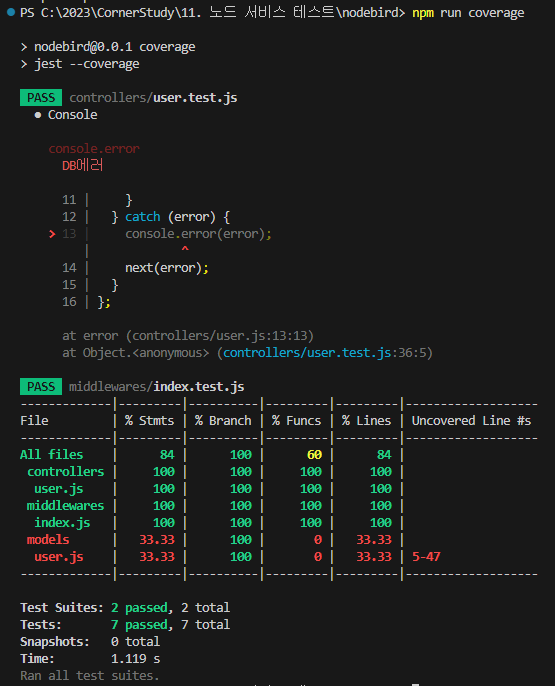
Task: Click the '1.119 s' time value
Action: coord(136,659)
